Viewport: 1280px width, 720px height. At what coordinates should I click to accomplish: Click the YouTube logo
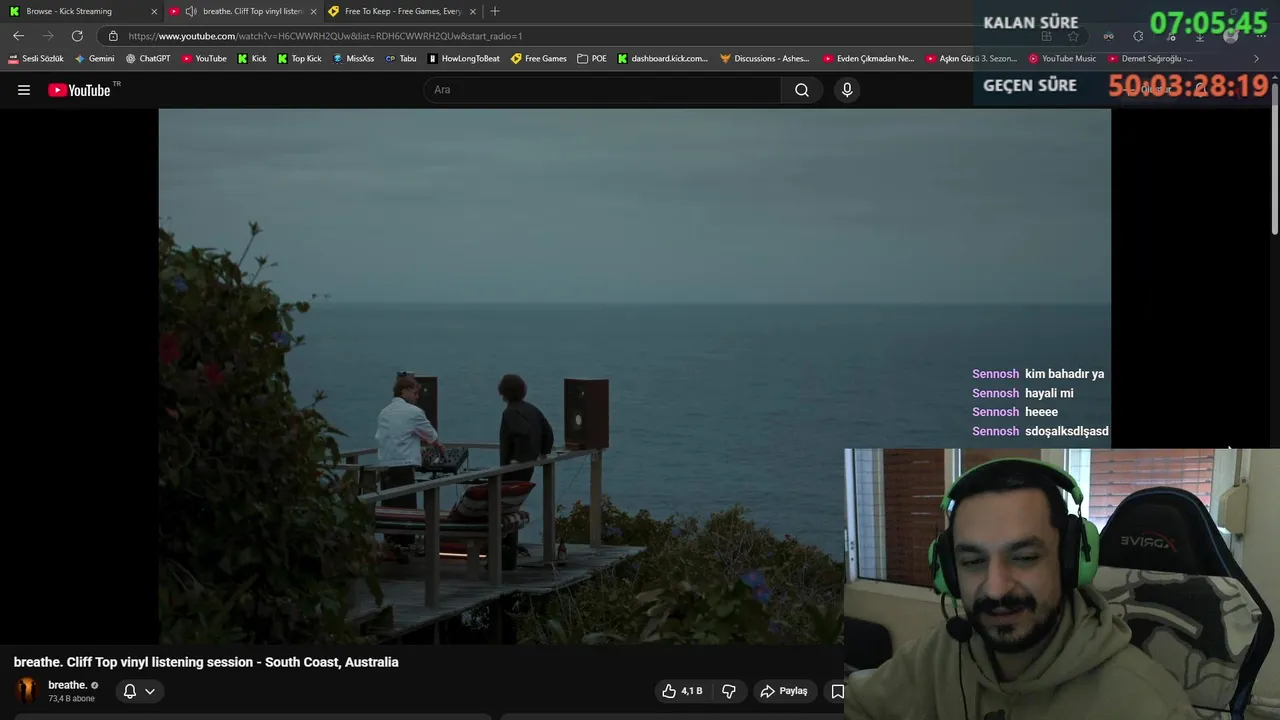[79, 90]
